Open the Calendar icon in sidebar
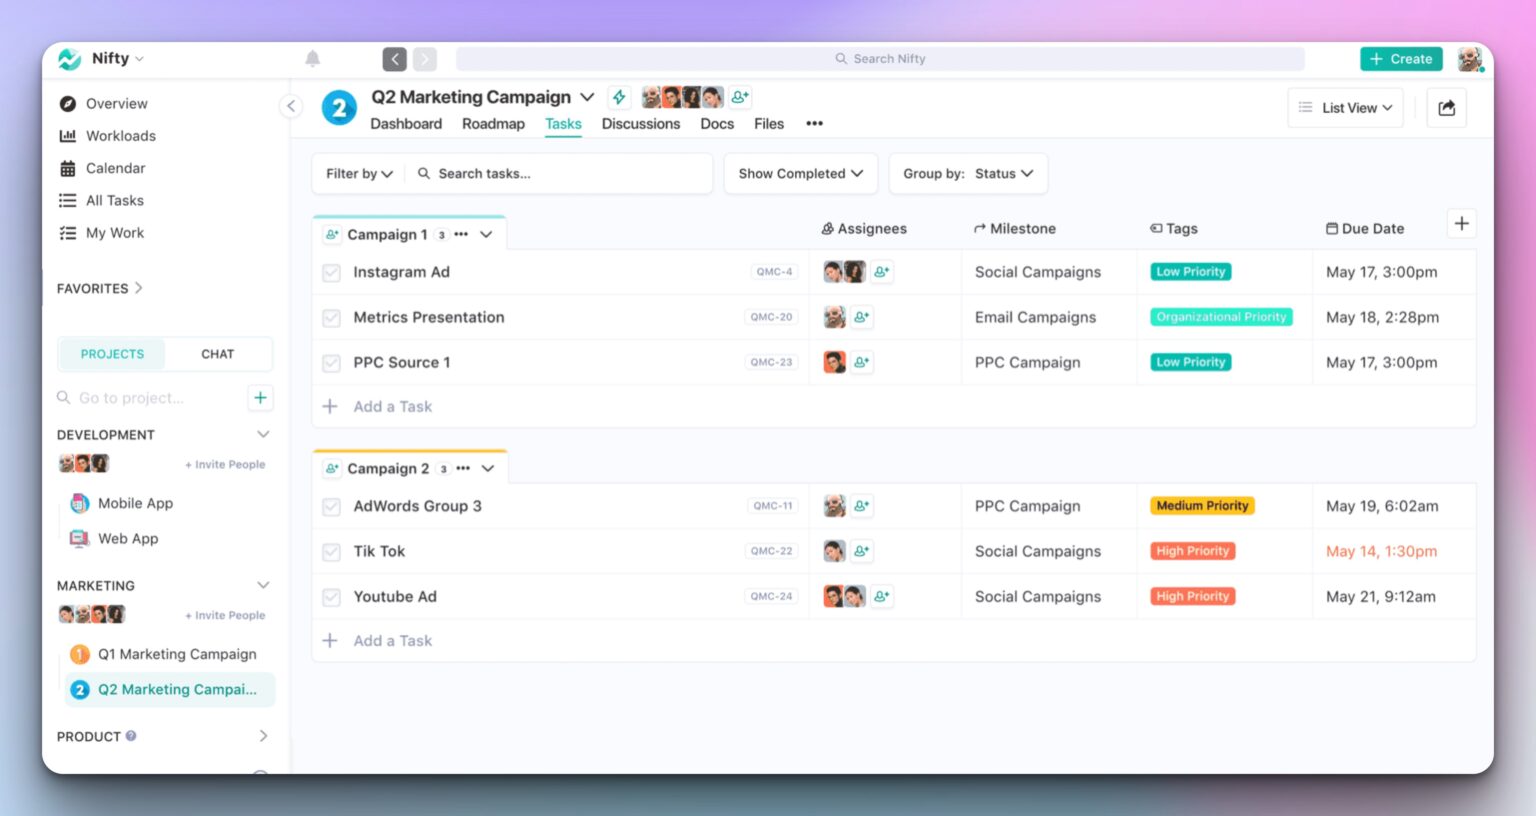Image resolution: width=1536 pixels, height=816 pixels. (x=66, y=168)
